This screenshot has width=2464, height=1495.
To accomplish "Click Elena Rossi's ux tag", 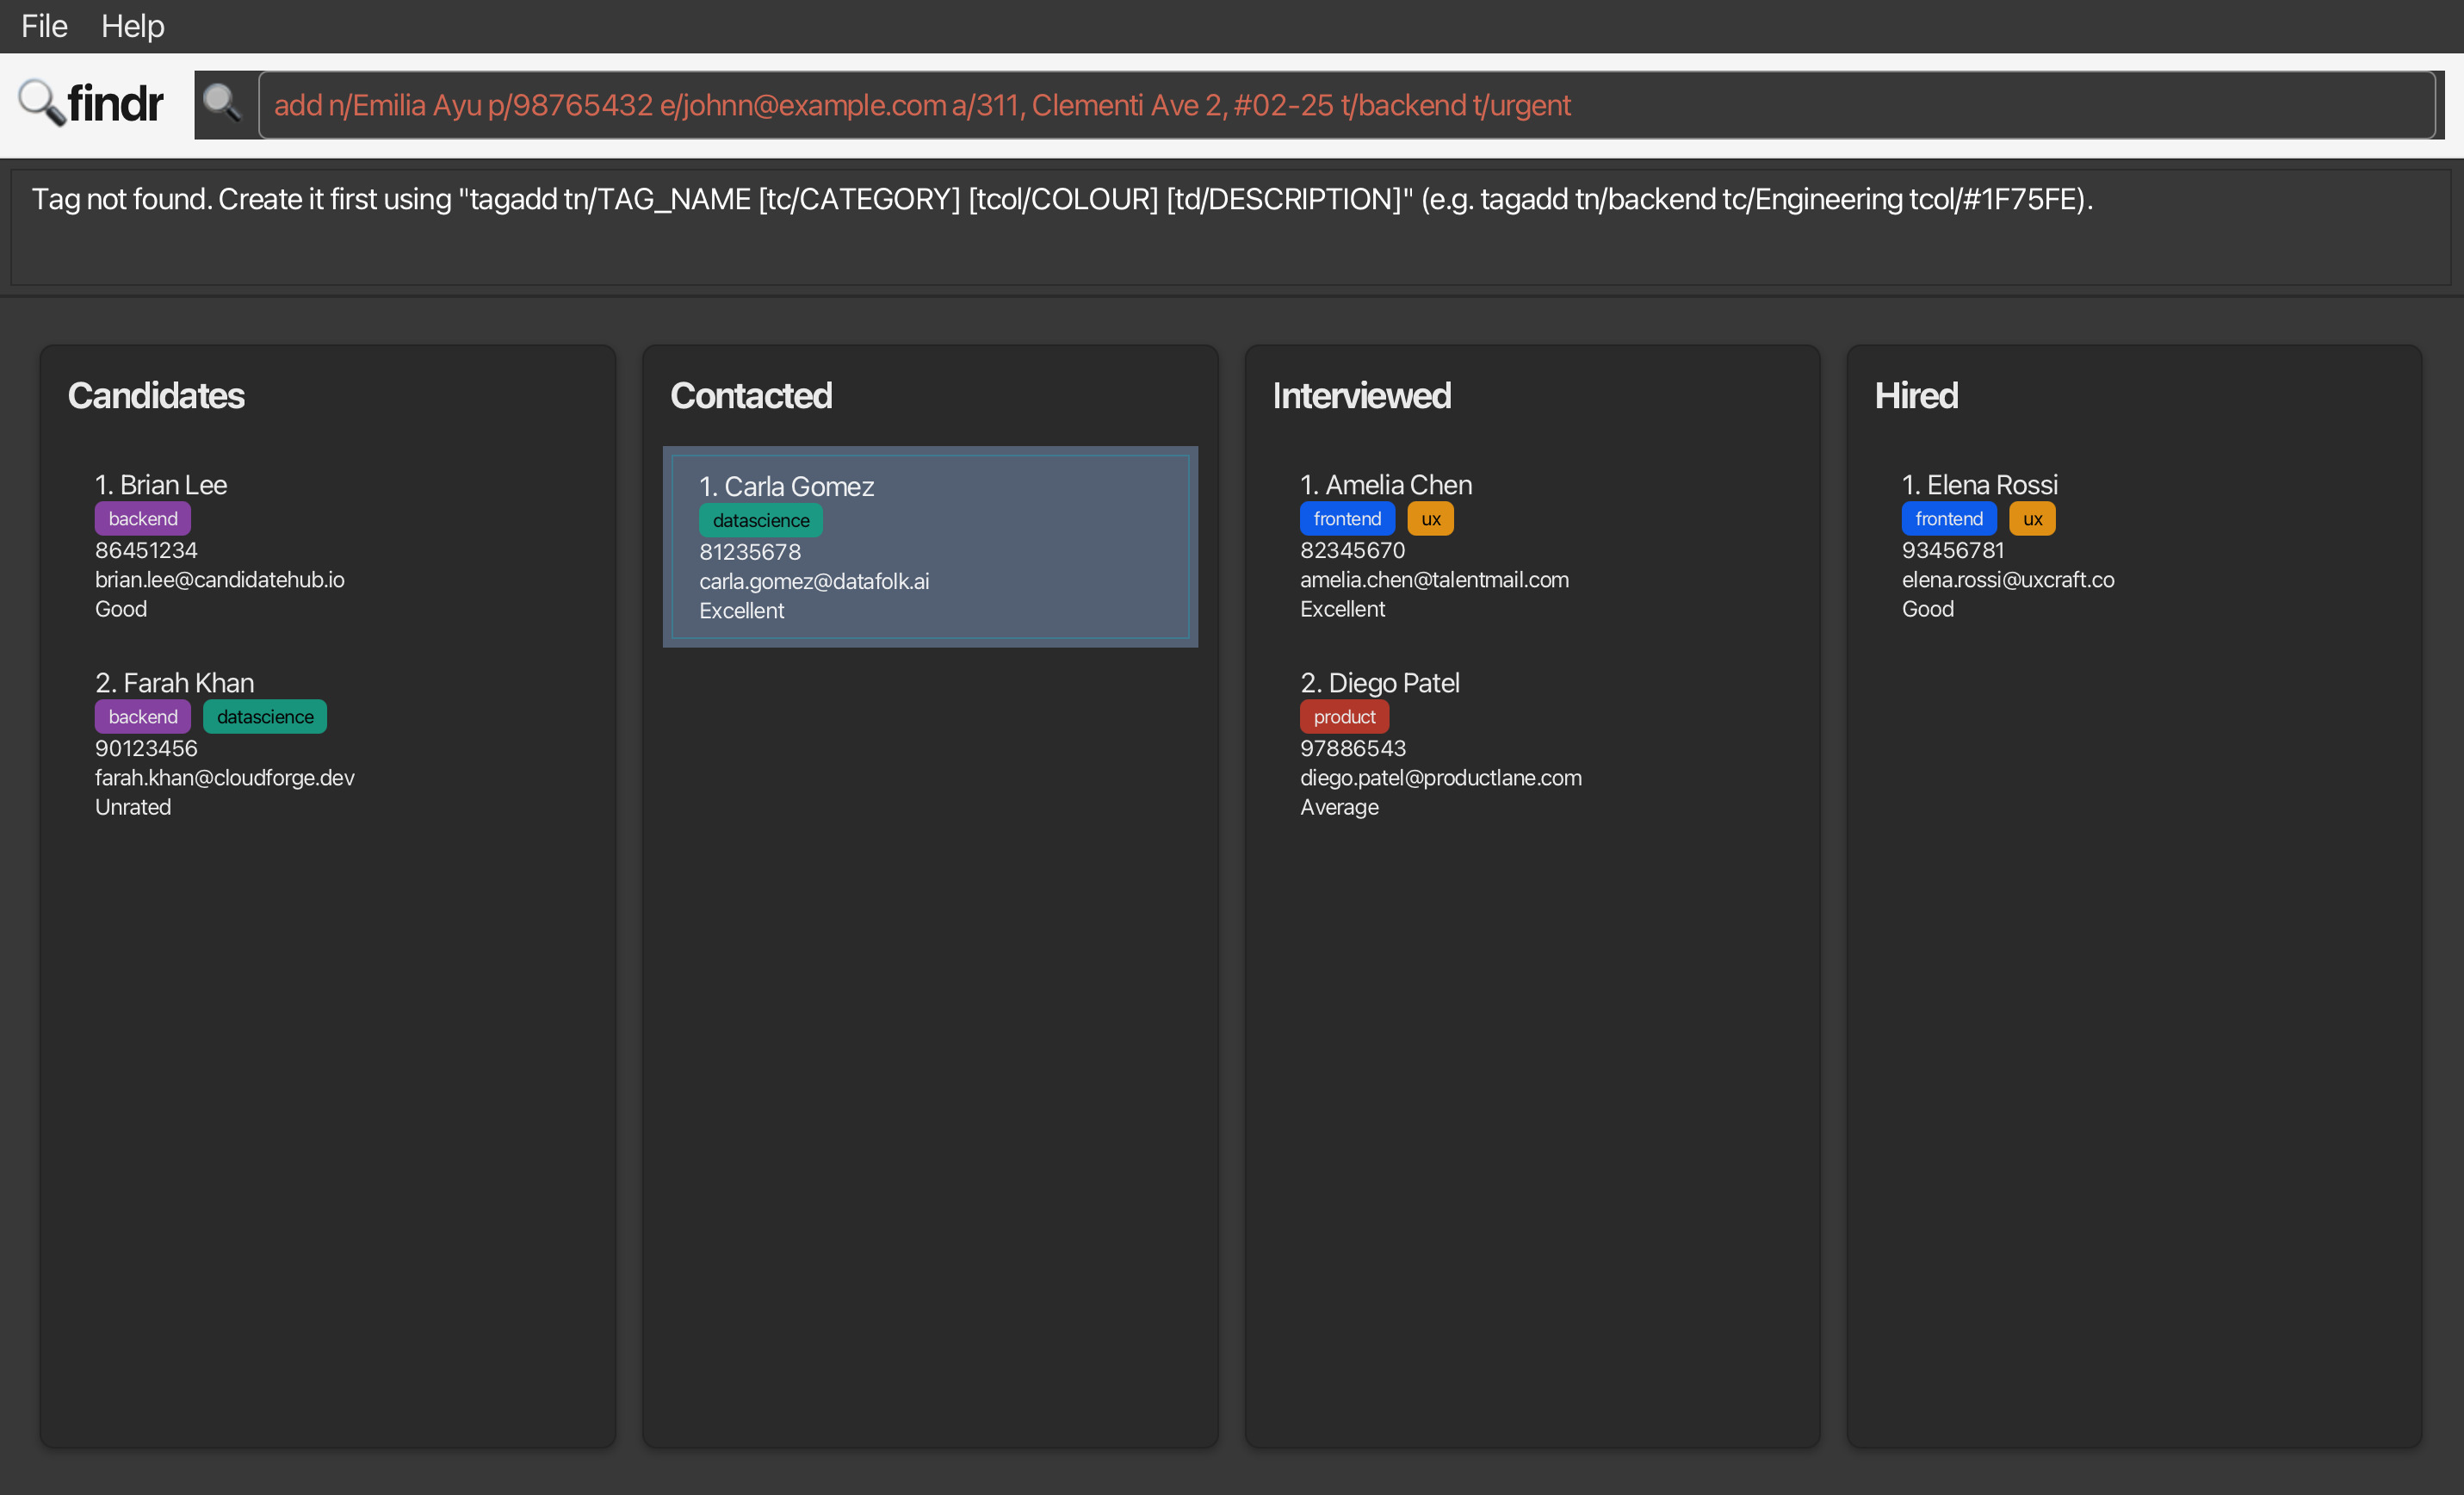I will [2032, 519].
